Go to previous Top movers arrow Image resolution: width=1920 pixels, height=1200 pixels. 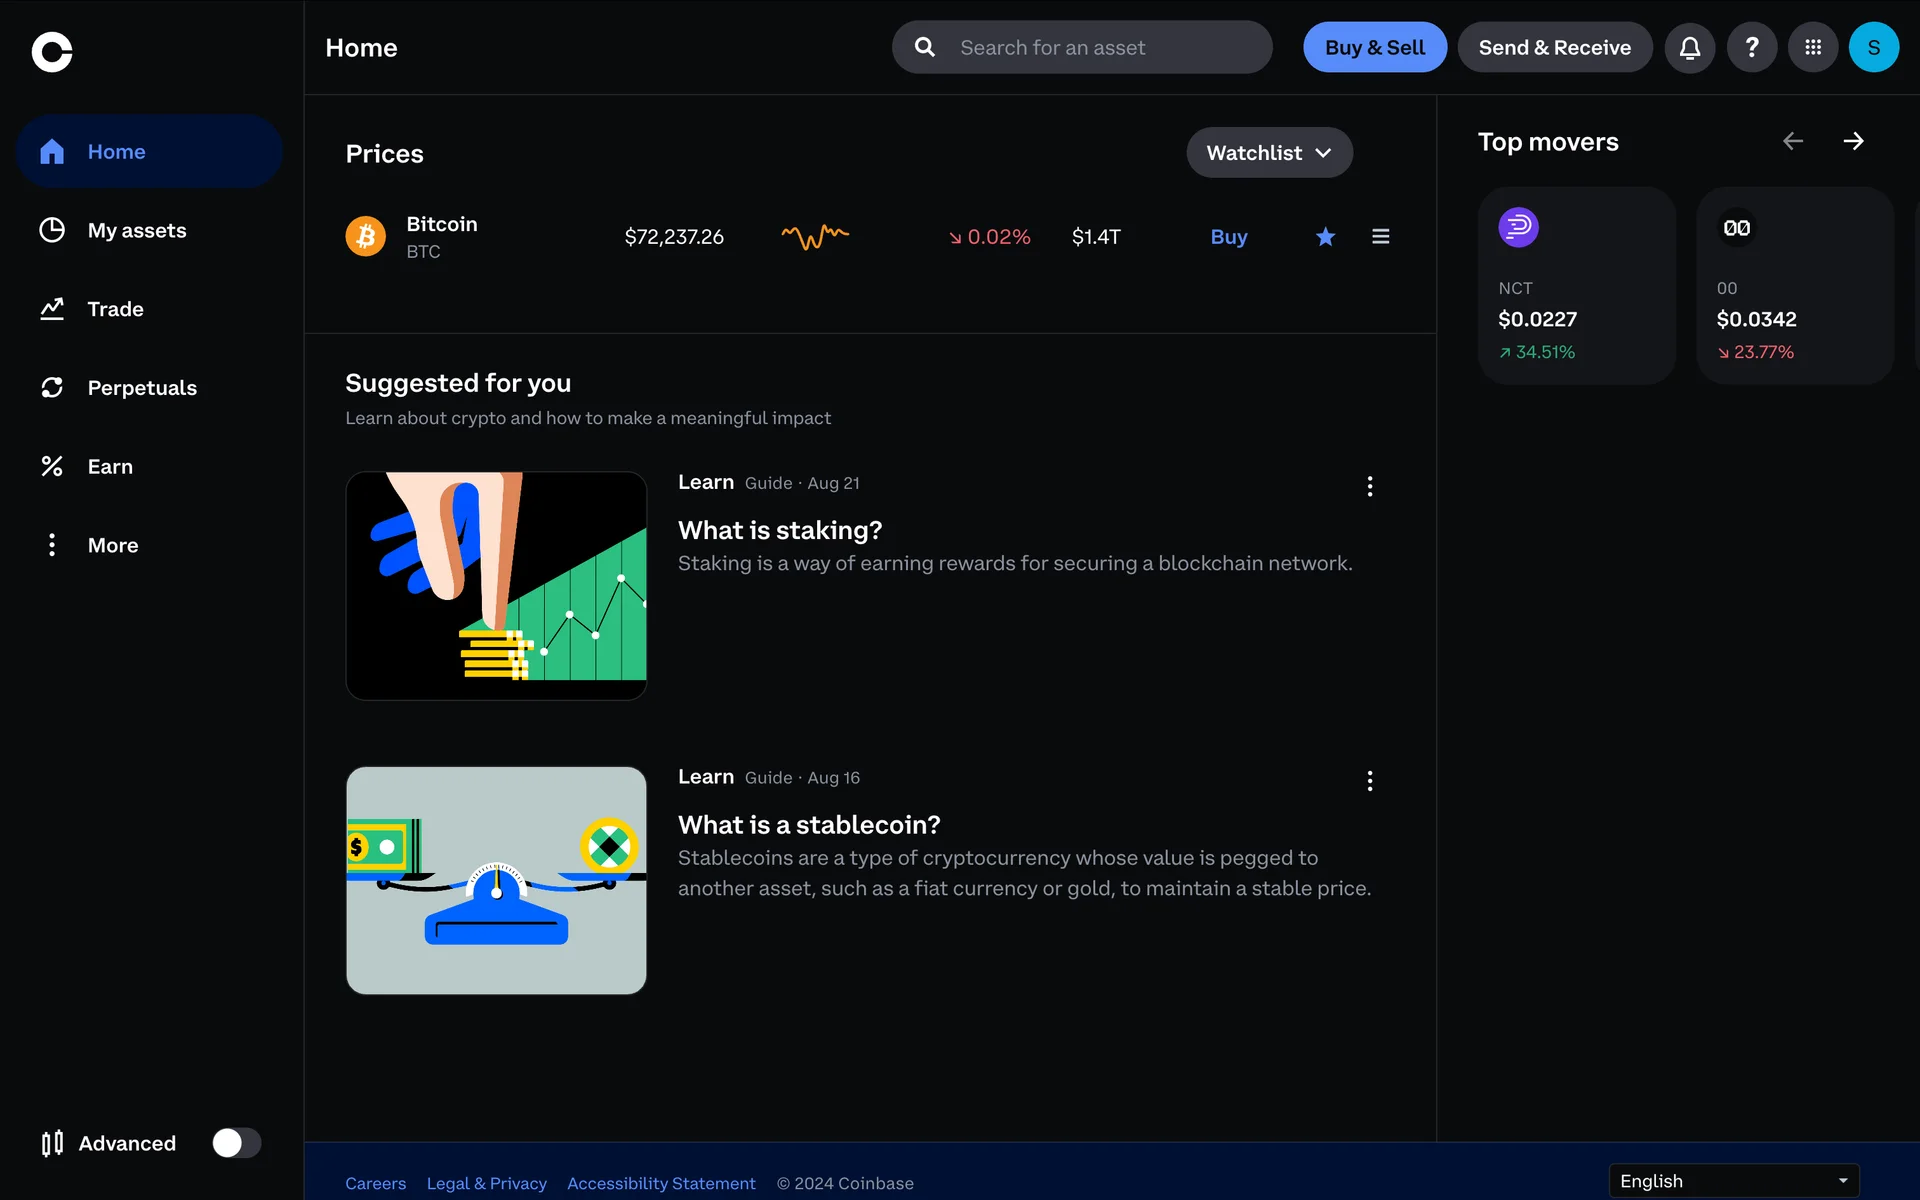point(1793,141)
